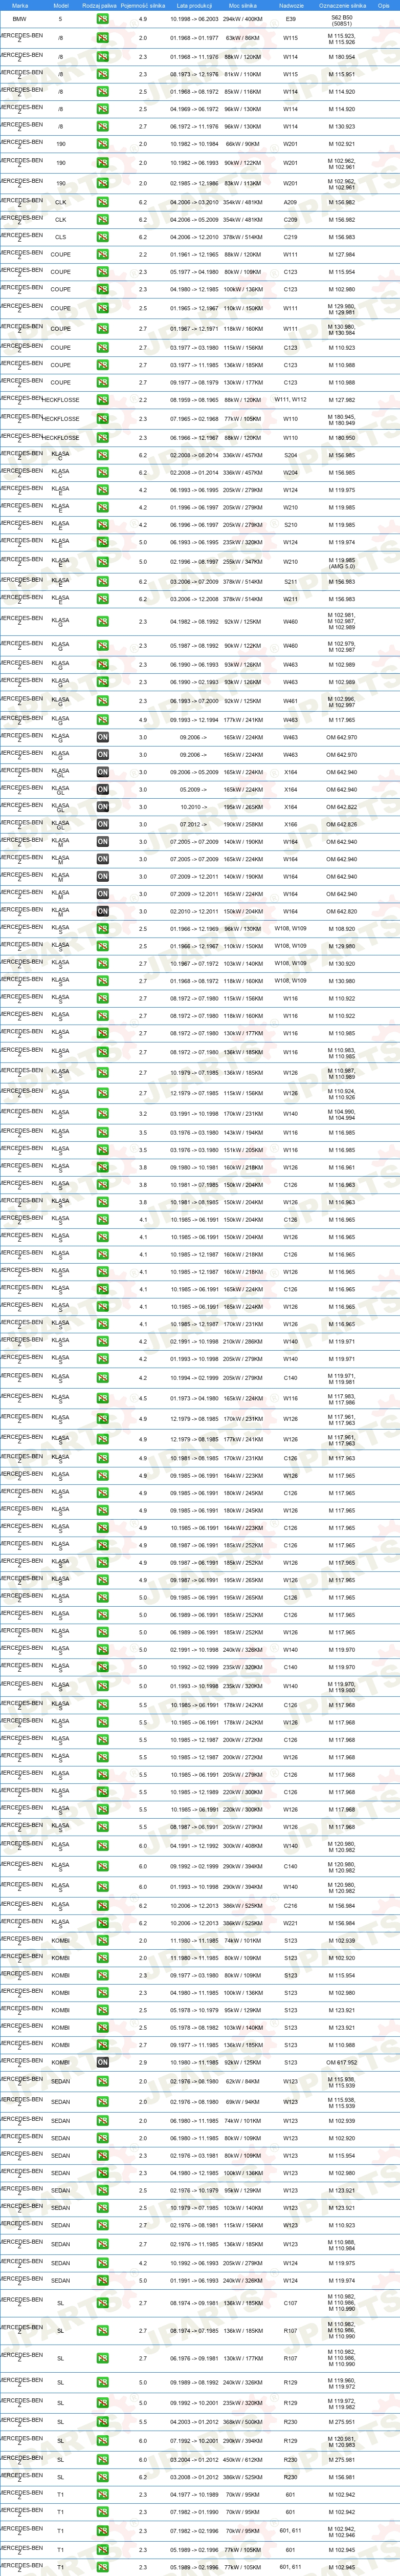Click the engine code M 180.954
This screenshot has width=400, height=2576.
(x=342, y=57)
